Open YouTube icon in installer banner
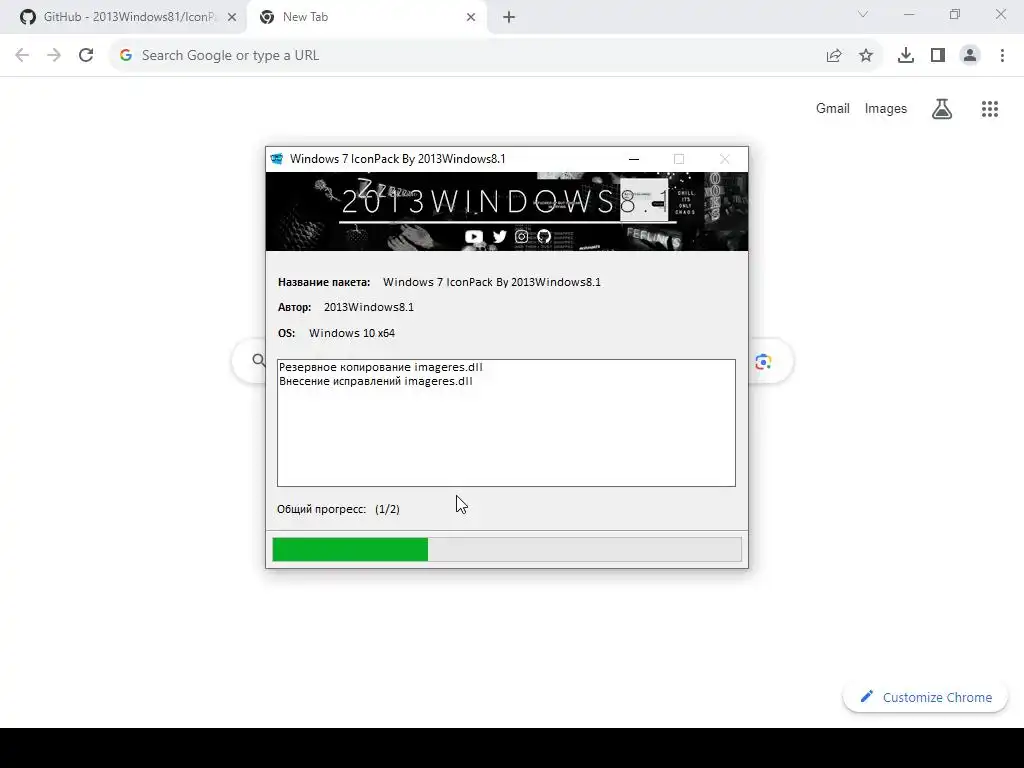Viewport: 1024px width, 768px height. pos(474,236)
